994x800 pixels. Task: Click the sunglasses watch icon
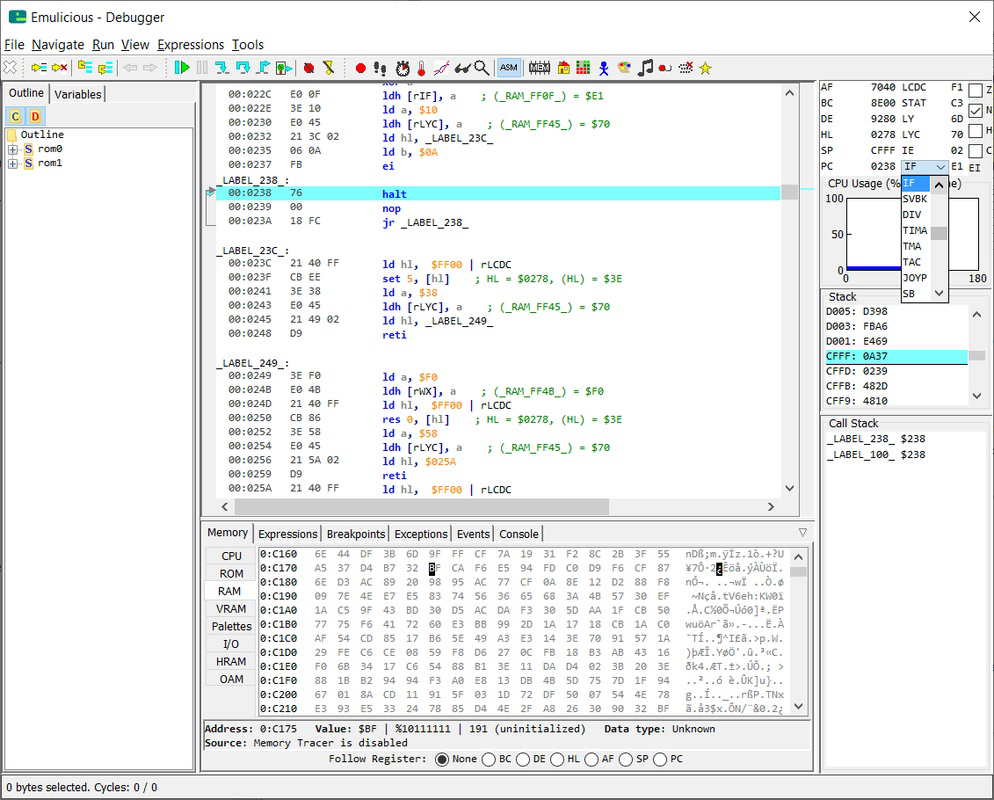(x=462, y=68)
